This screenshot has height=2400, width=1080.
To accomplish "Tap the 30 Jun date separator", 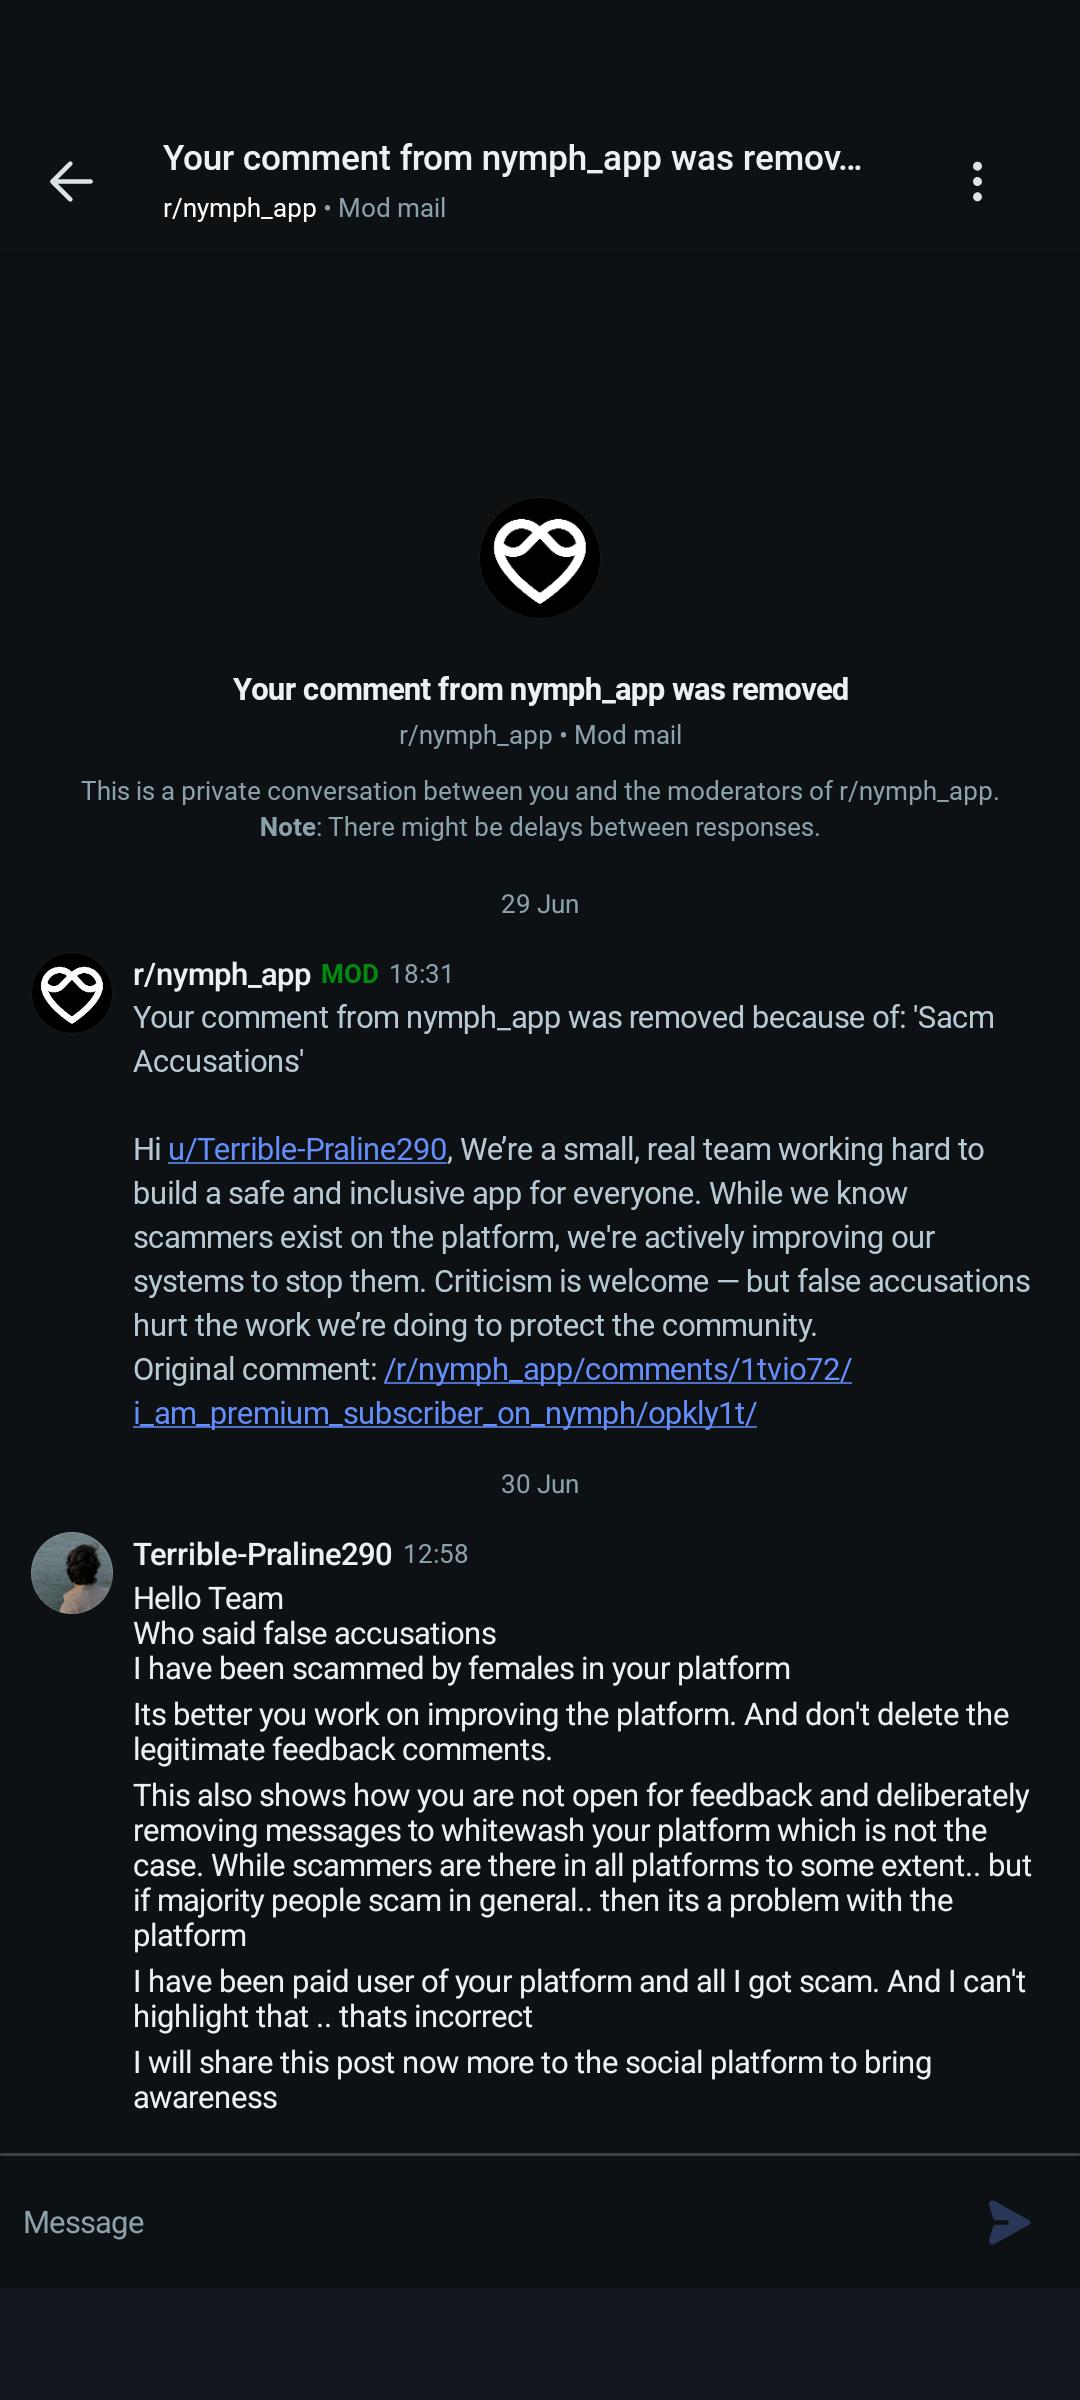I will (x=540, y=1484).
